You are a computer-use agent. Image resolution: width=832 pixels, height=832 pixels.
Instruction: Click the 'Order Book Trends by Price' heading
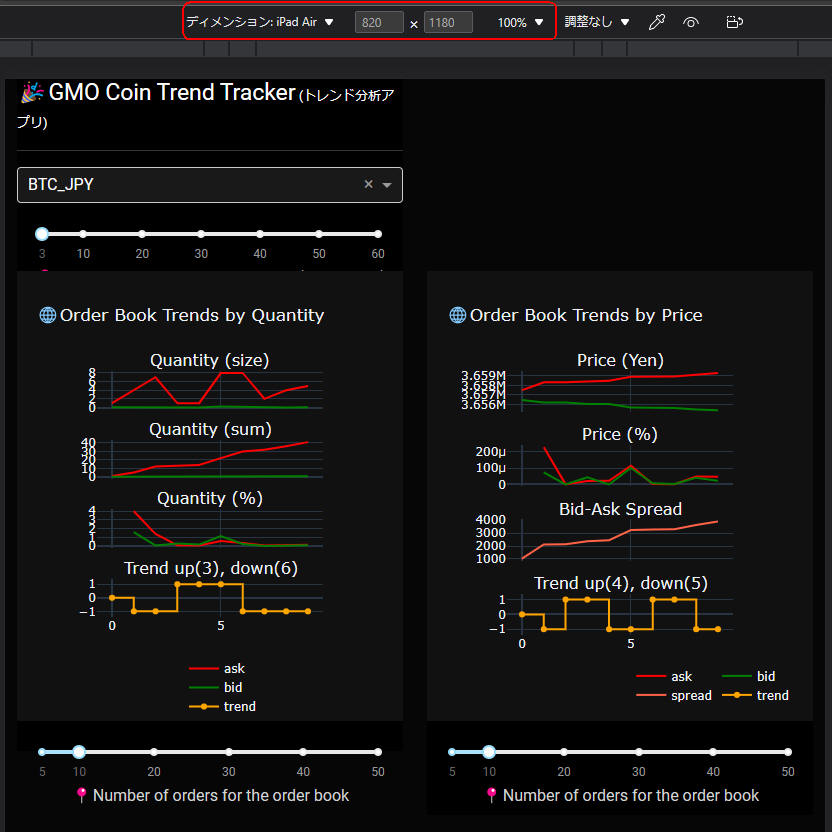click(586, 315)
